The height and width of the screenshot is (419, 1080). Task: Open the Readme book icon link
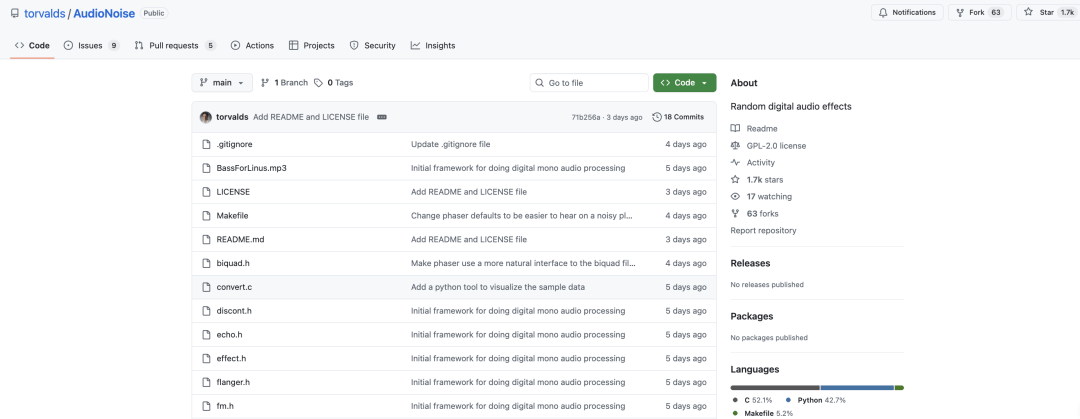tap(736, 129)
